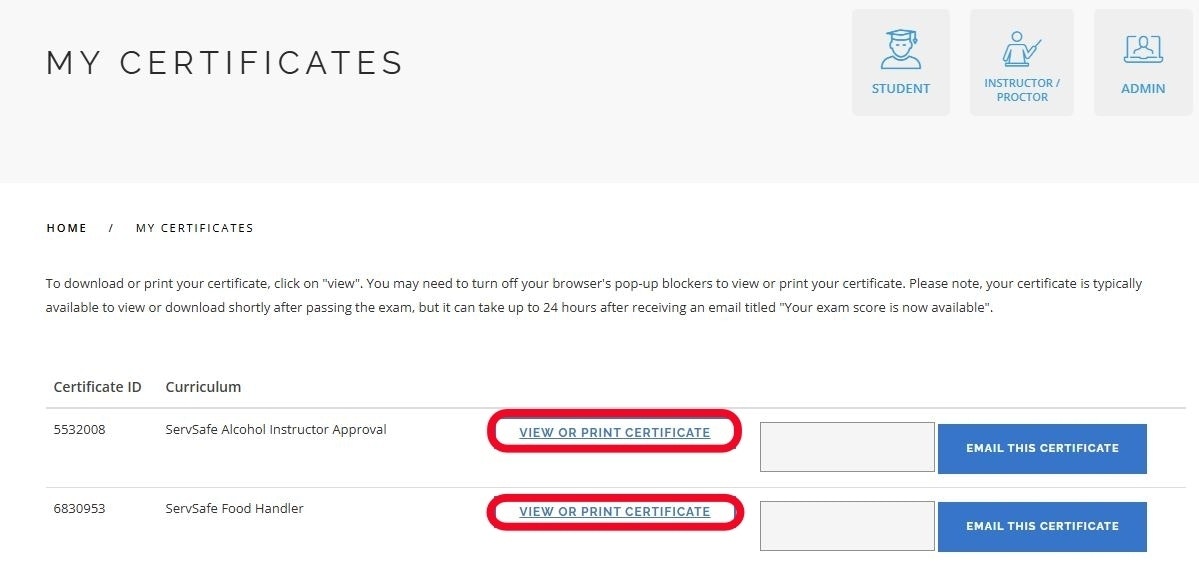Email the ServSafe Food Handler certificate
Screen dimensions: 1199x565
tap(1042, 526)
